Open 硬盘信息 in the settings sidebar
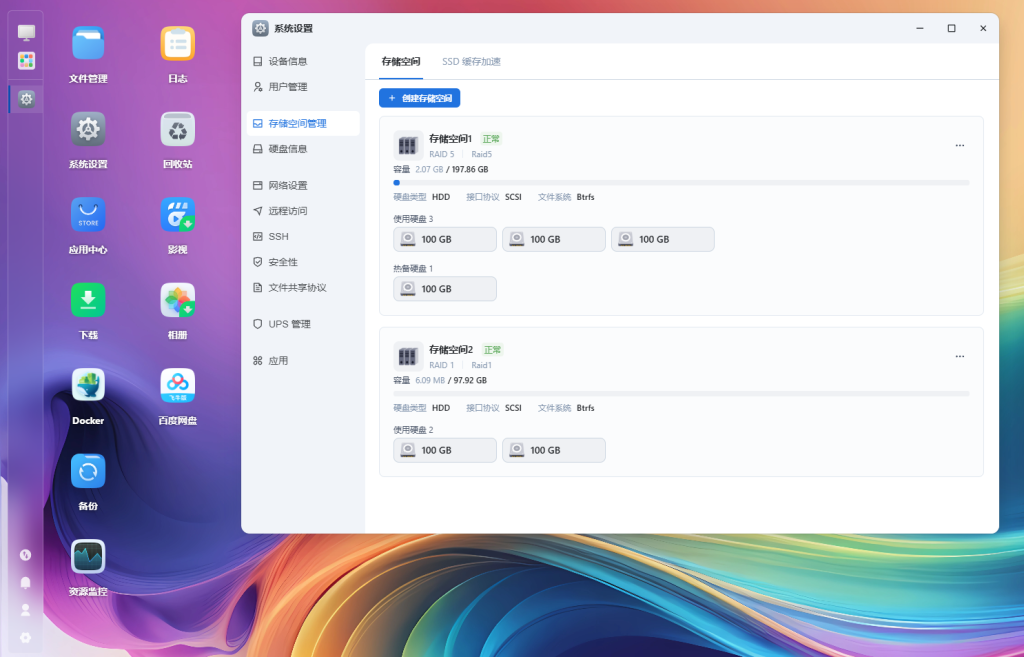 pos(288,149)
